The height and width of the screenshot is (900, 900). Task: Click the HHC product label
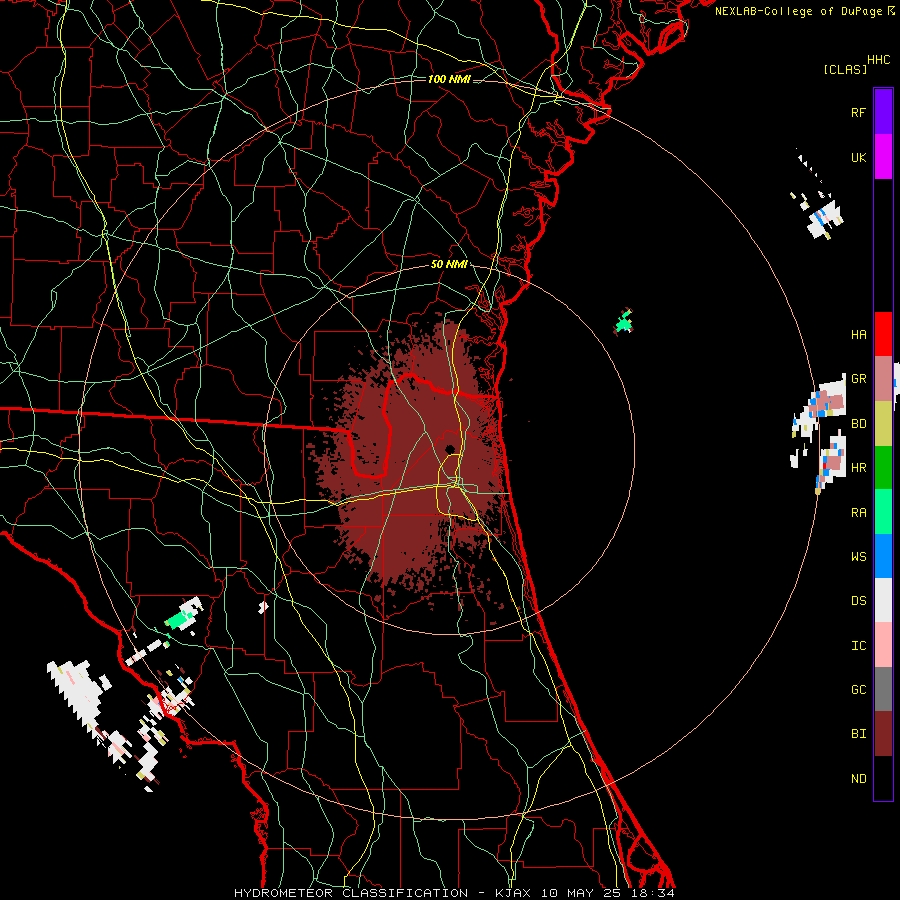tap(878, 60)
